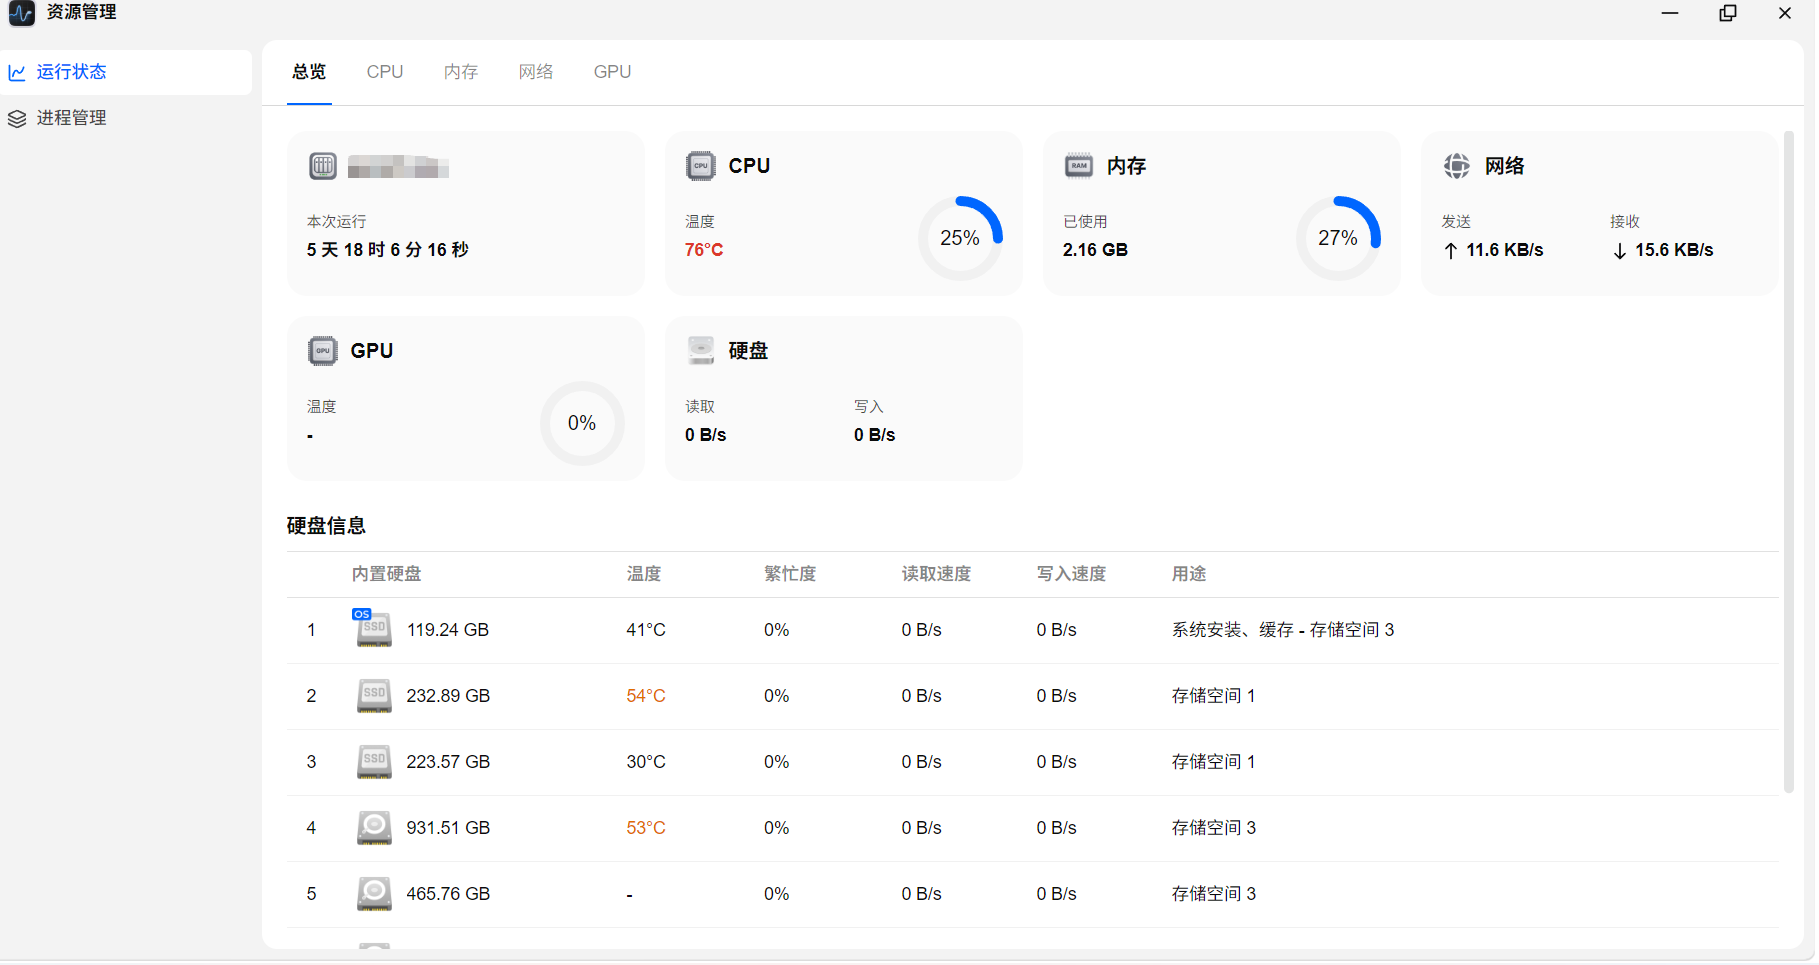Click the CPU 25% usage ring
The width and height of the screenshot is (1819, 965).
(x=960, y=238)
